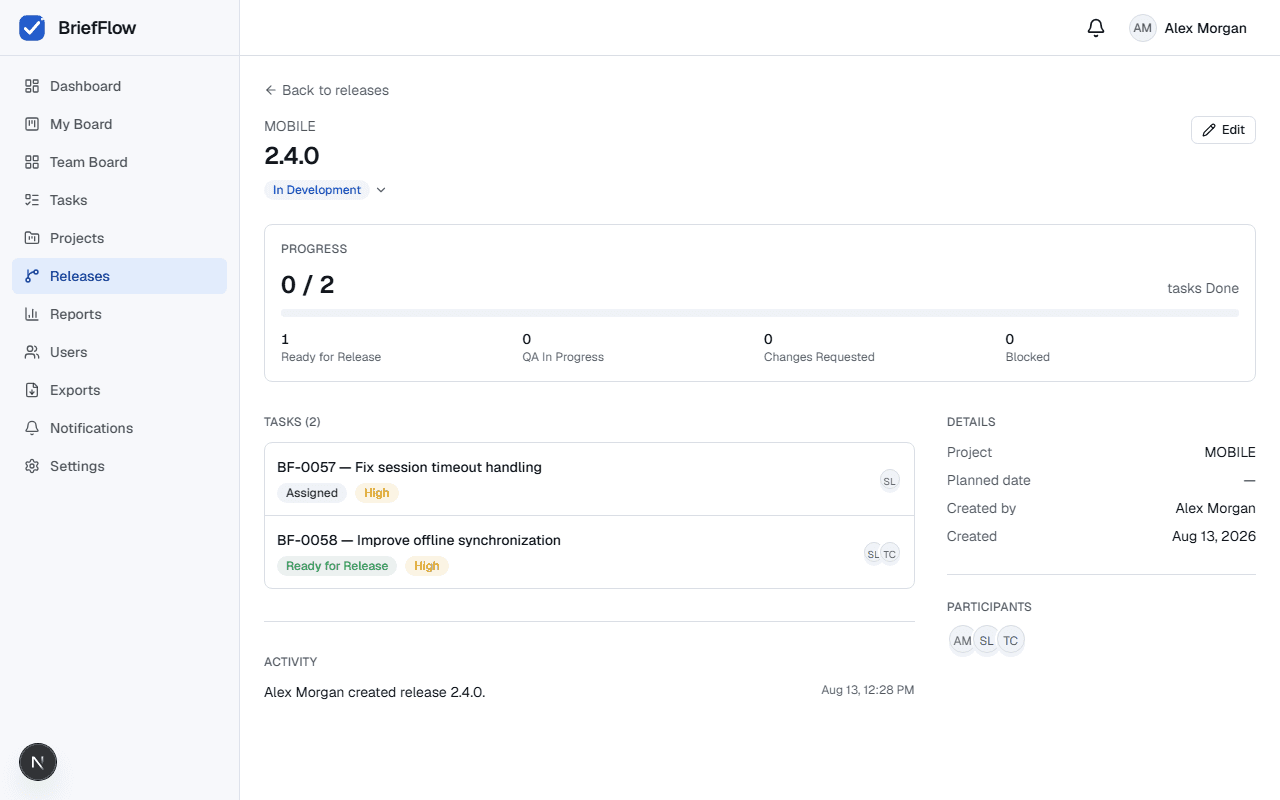Go back to releases list

pyautogui.click(x=327, y=90)
